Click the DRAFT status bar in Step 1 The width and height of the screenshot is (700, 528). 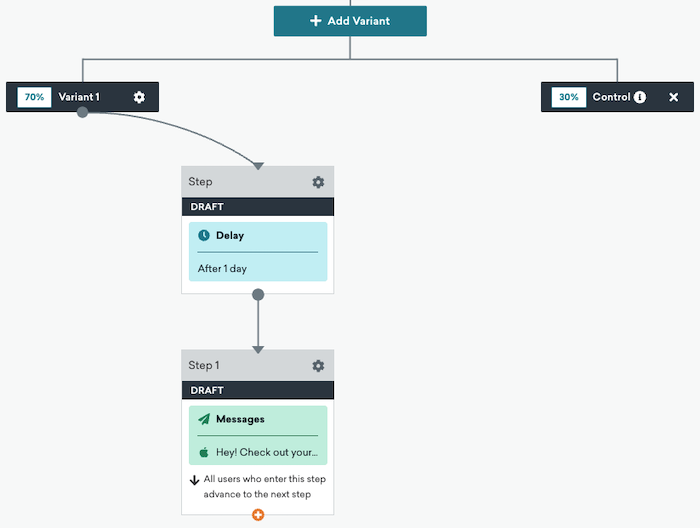coord(257,390)
